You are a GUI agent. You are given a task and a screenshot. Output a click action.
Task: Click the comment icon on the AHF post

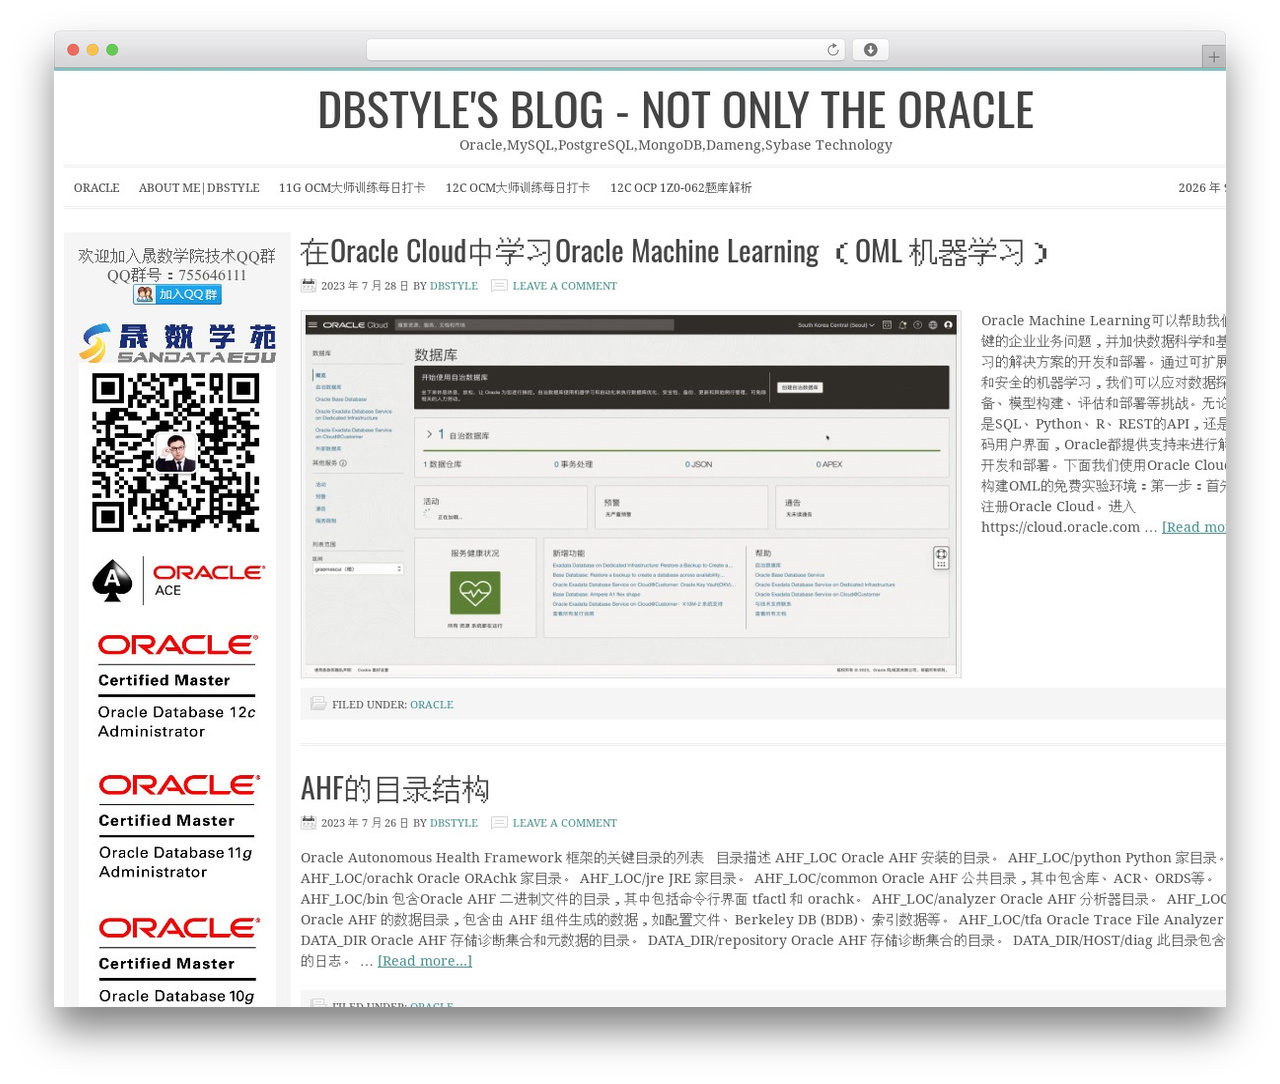pos(499,823)
